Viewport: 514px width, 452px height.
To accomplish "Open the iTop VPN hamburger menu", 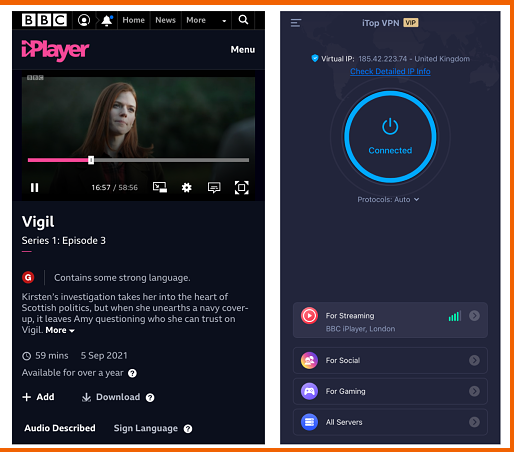I will (x=296, y=23).
